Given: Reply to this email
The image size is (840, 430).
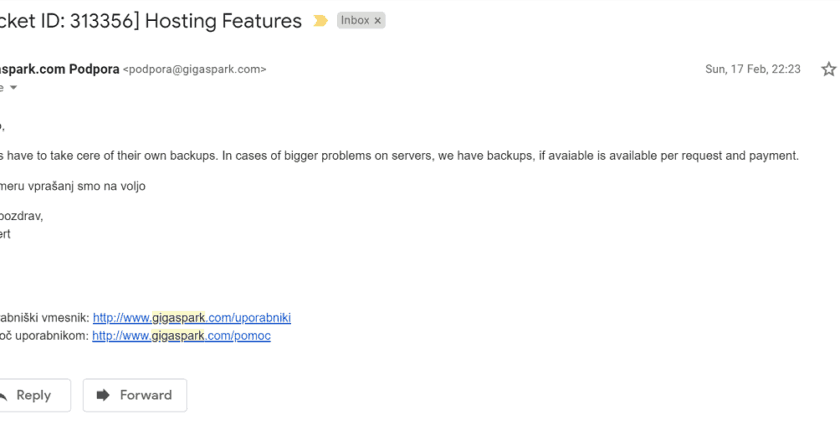Looking at the screenshot, I should point(32,395).
